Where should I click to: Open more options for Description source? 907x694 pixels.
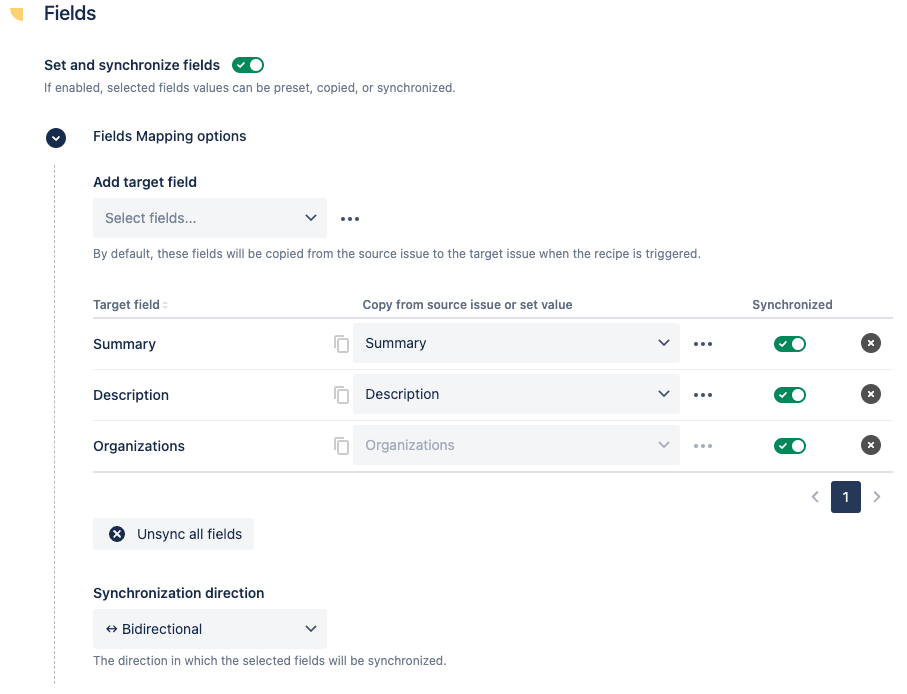click(x=703, y=395)
